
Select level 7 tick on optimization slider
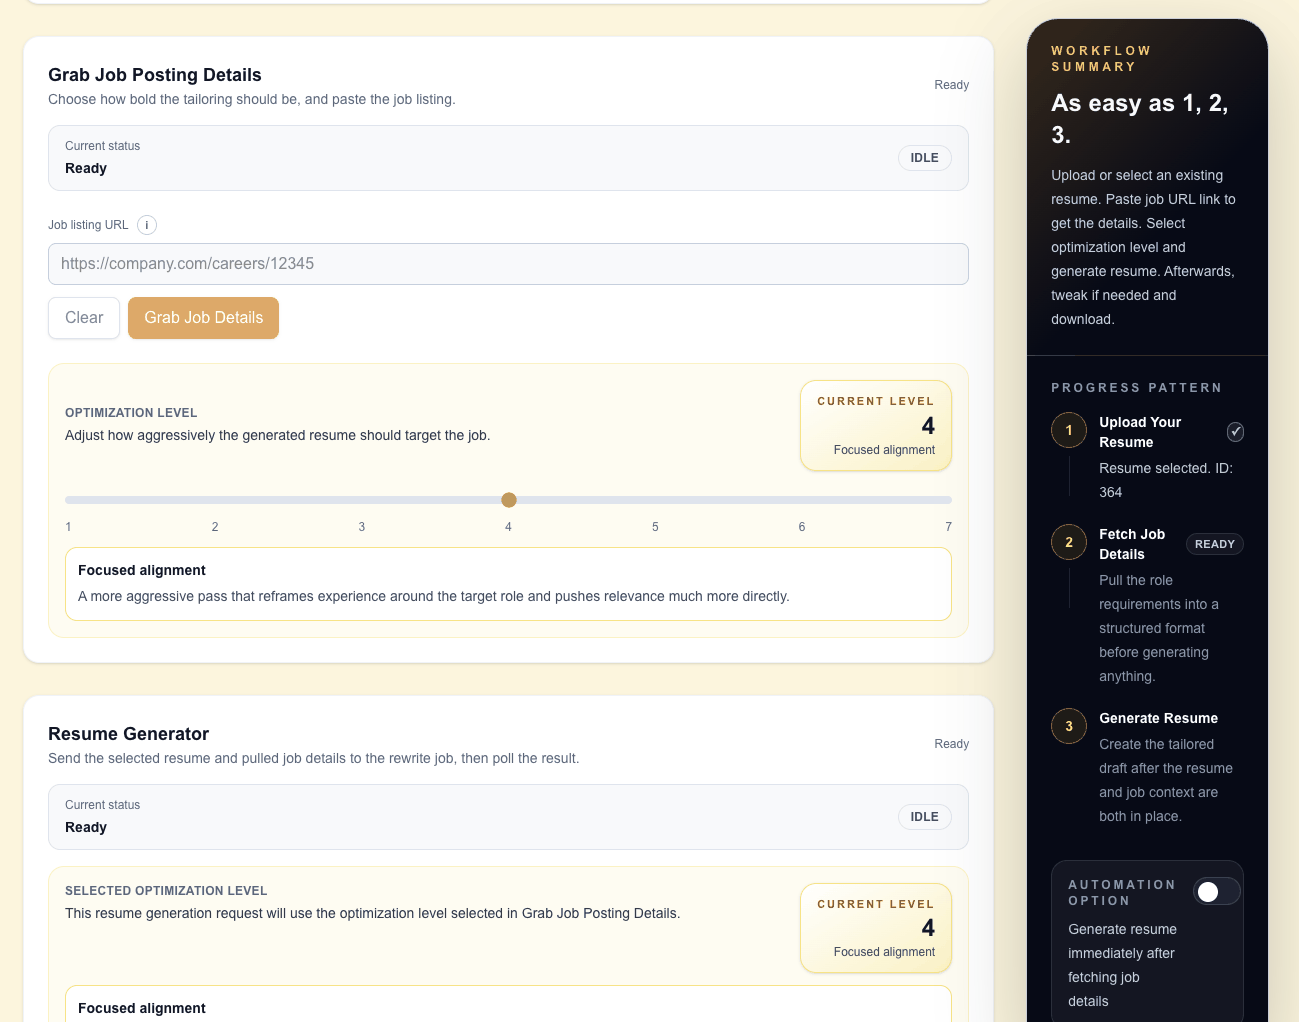coord(949,527)
